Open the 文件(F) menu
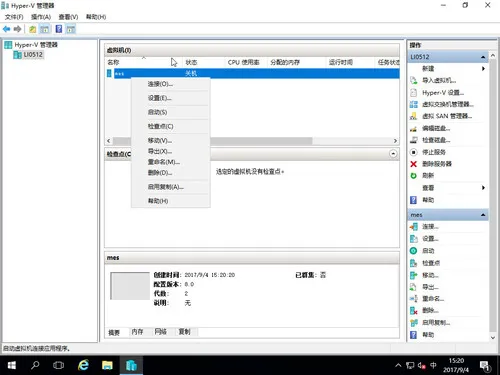Viewport: 500px width, 375px height. tap(14, 17)
